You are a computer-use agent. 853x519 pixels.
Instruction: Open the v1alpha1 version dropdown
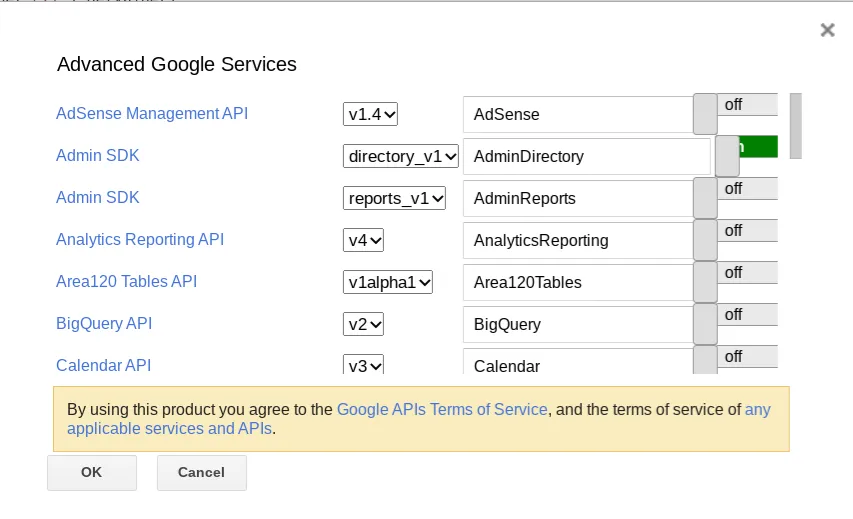click(388, 282)
